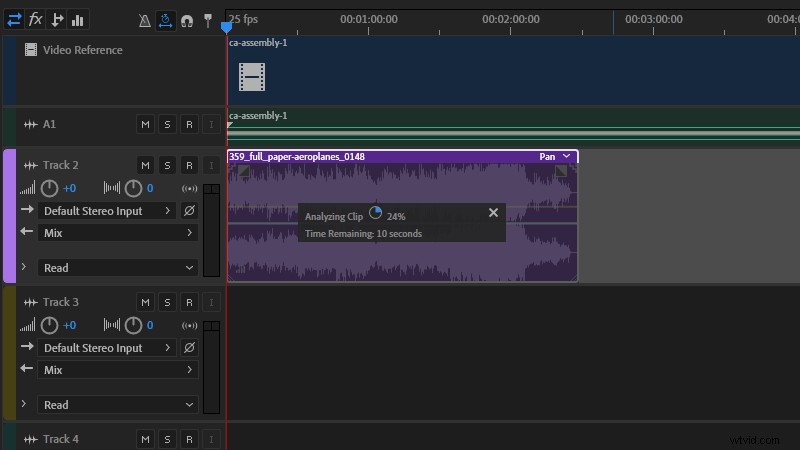Click timeline ruler at 00:03:00:00
Viewport: 800px width, 450px height.
pos(654,19)
